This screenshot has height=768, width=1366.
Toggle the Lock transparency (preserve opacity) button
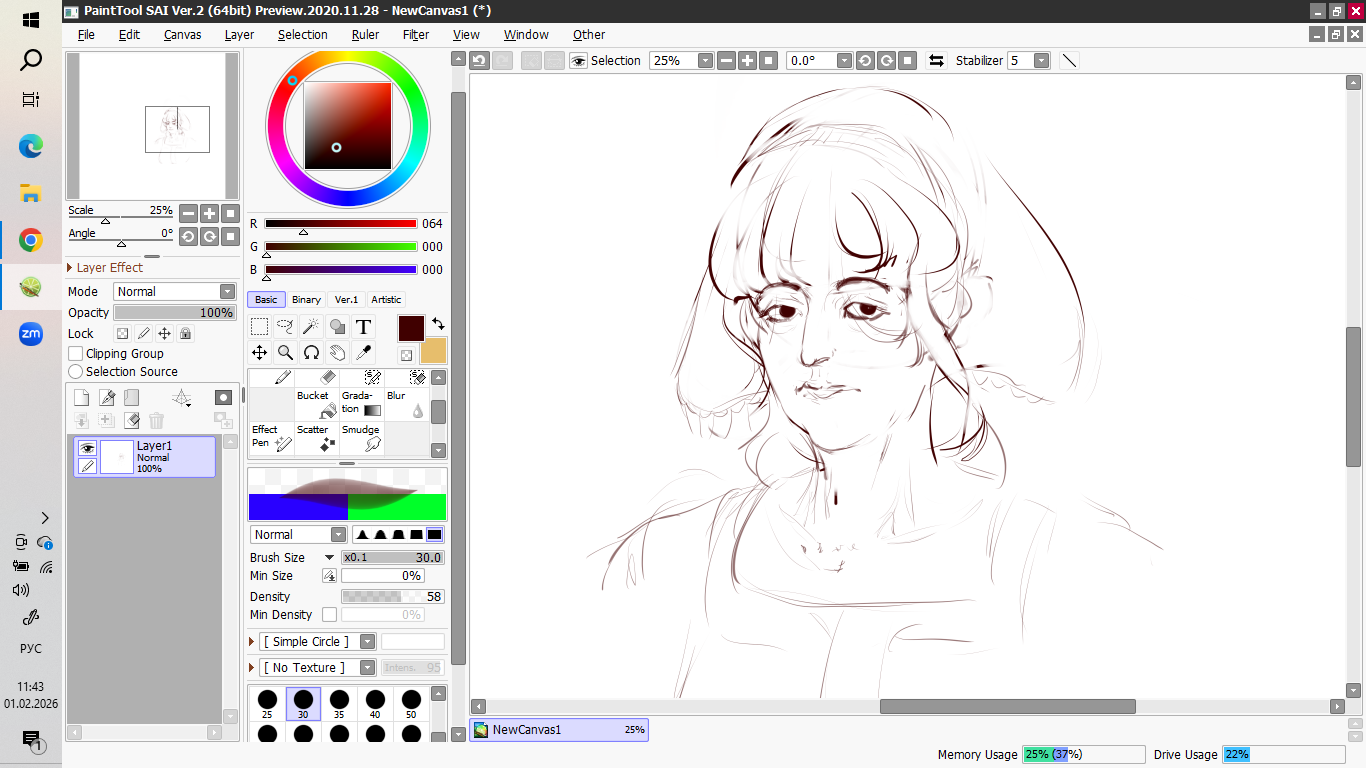click(x=123, y=334)
